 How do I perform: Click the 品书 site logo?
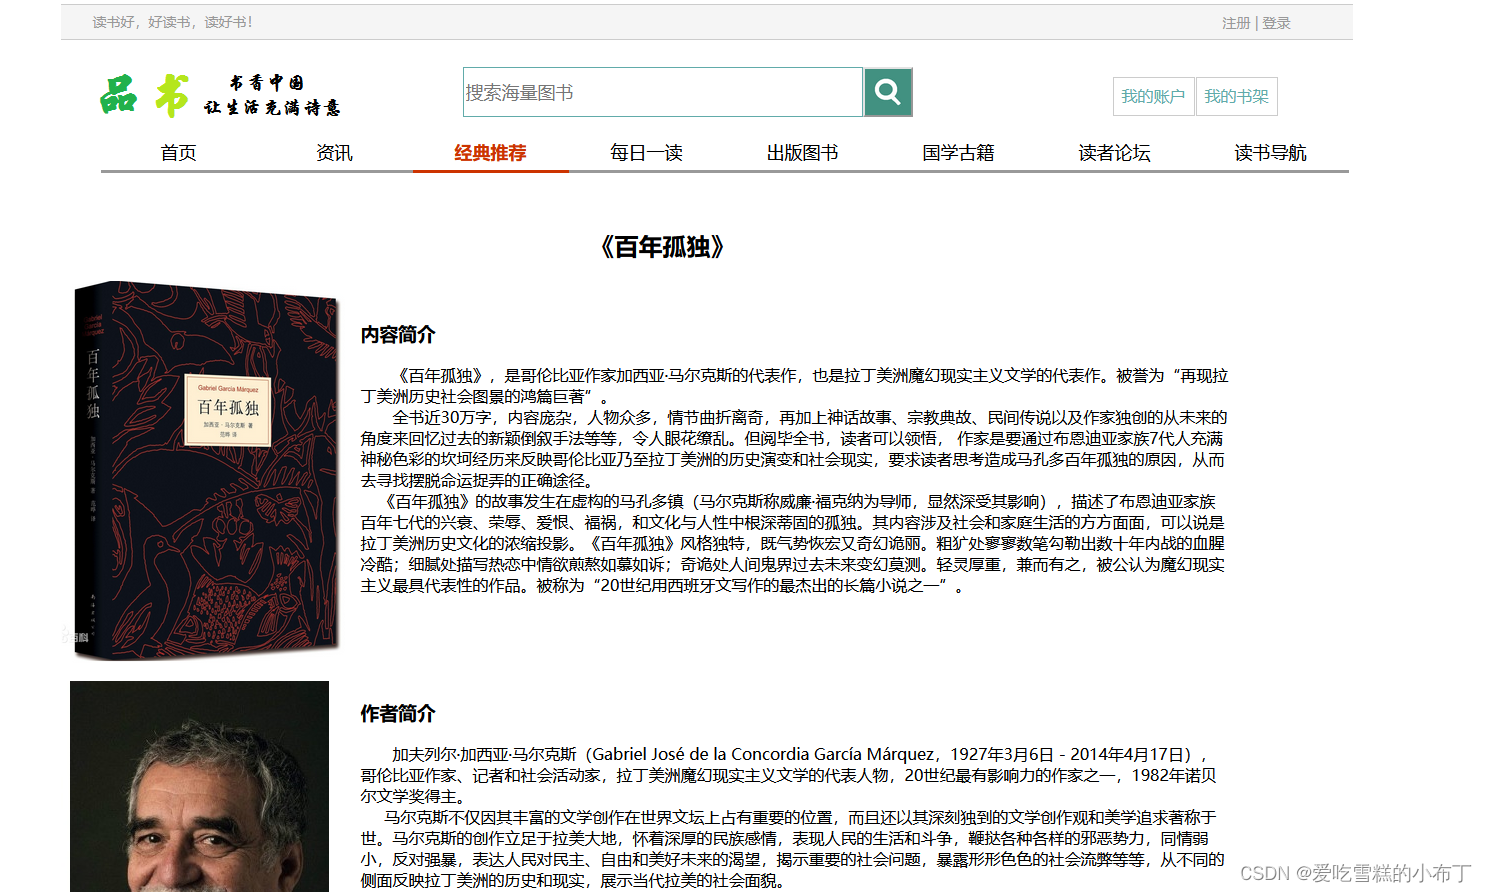pos(145,95)
